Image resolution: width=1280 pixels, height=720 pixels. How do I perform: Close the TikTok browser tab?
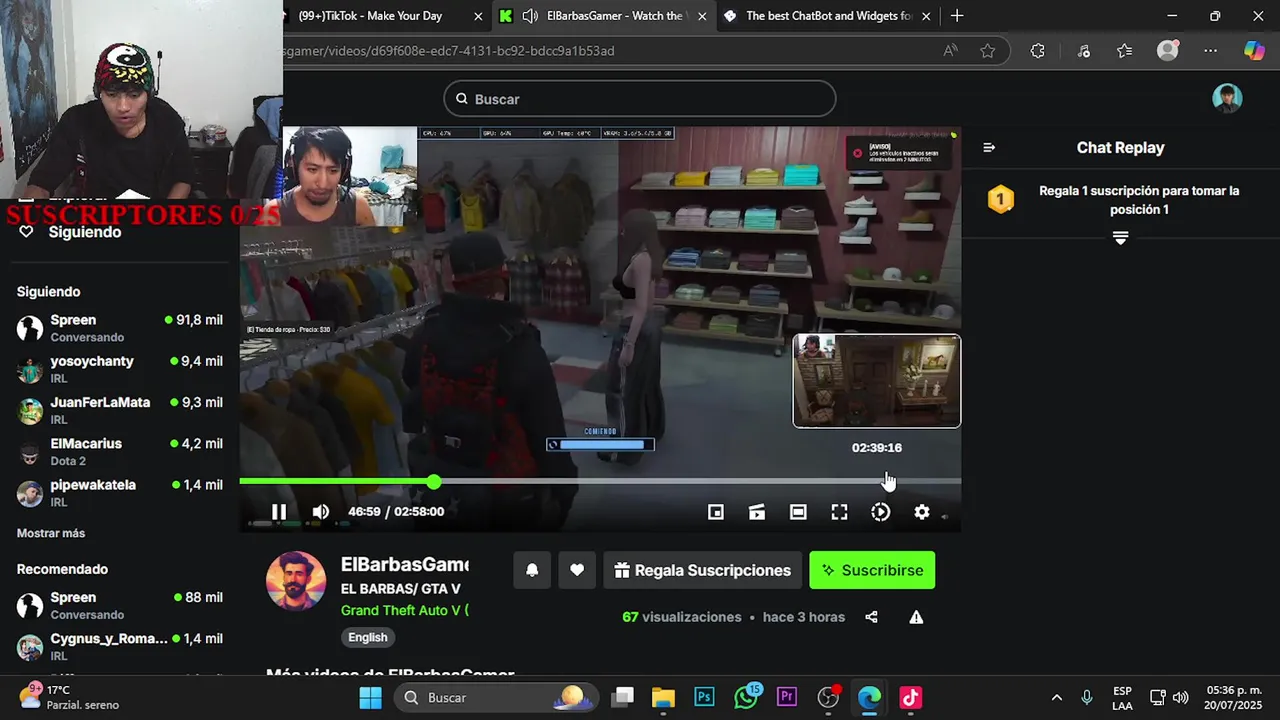[478, 16]
